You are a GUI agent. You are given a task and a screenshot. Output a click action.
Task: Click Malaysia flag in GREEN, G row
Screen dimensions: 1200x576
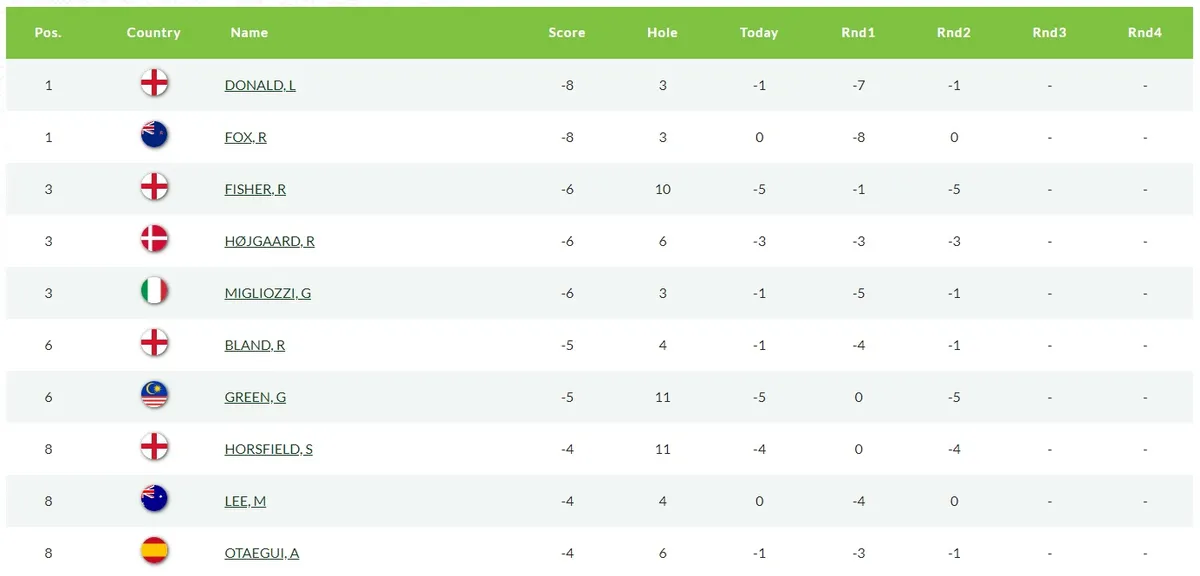(x=154, y=395)
